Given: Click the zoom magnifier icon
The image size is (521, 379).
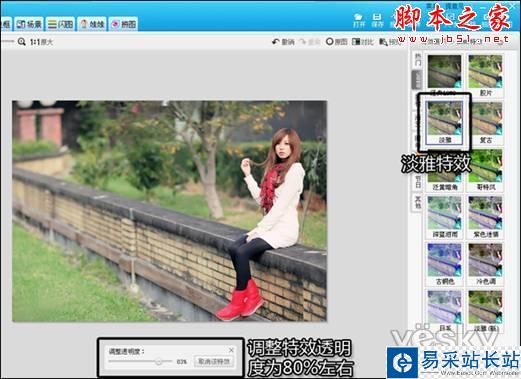Looking at the screenshot, I should tap(22, 42).
